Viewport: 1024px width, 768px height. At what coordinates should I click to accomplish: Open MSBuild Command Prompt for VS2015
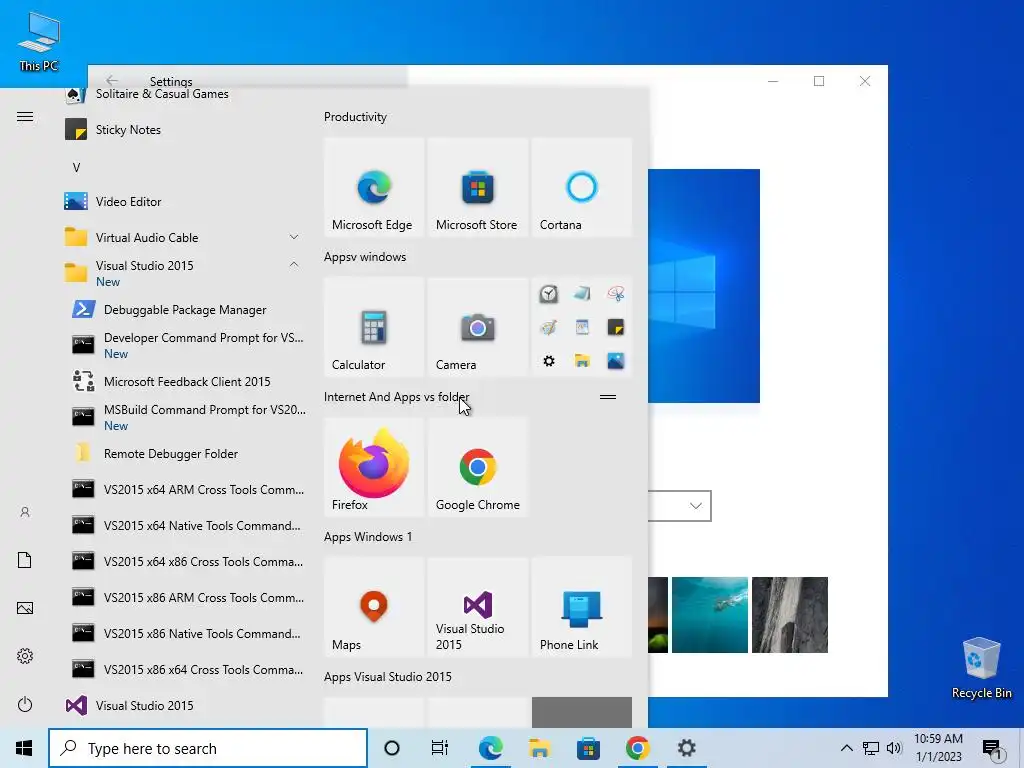pyautogui.click(x=185, y=417)
